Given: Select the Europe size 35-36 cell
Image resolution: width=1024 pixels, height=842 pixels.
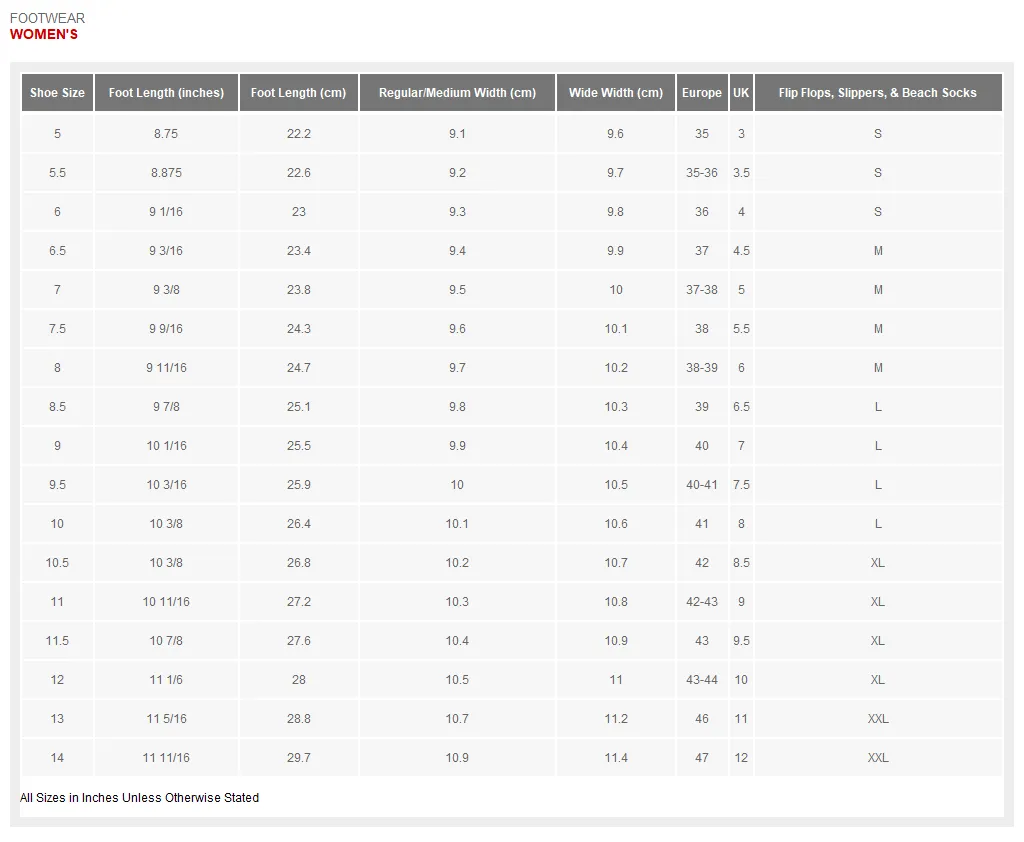Looking at the screenshot, I should coord(702,173).
